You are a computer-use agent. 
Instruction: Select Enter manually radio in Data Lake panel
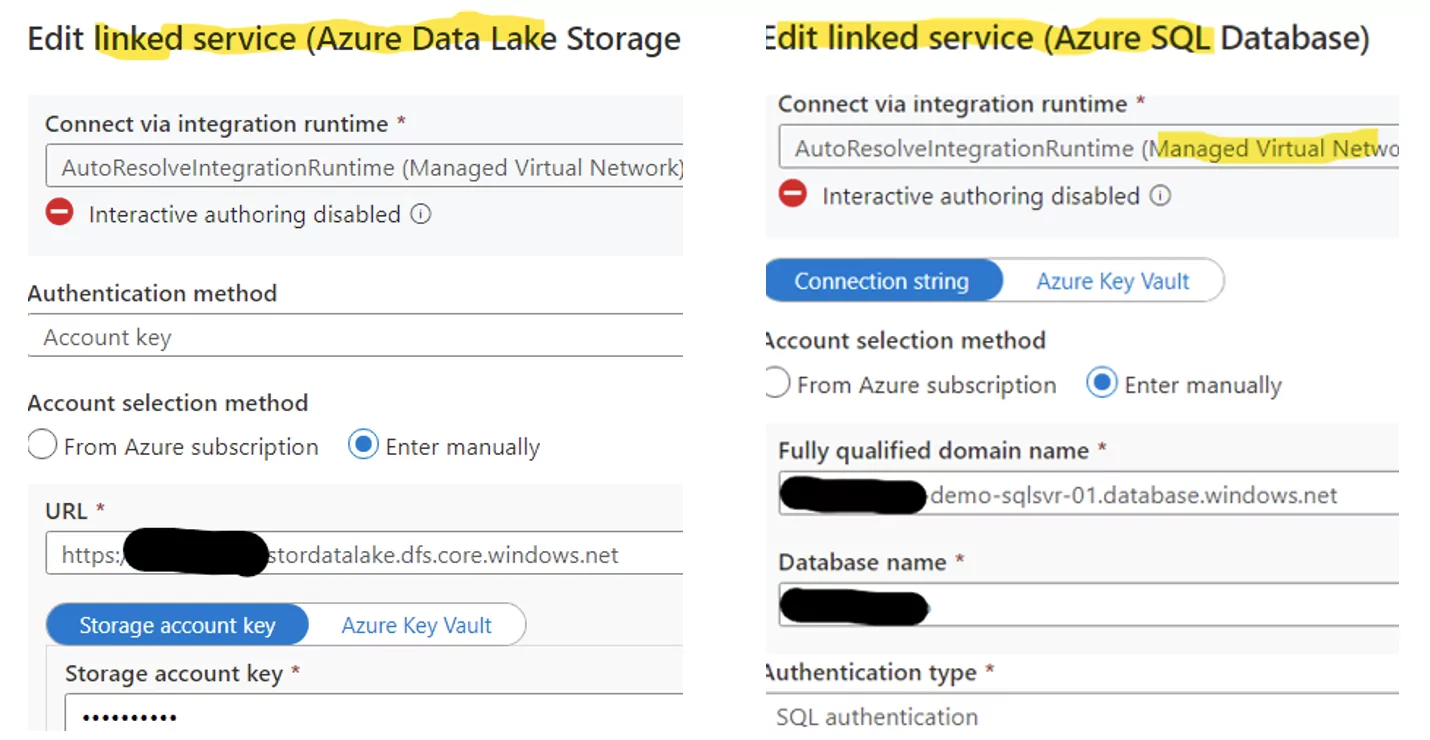pyautogui.click(x=363, y=446)
